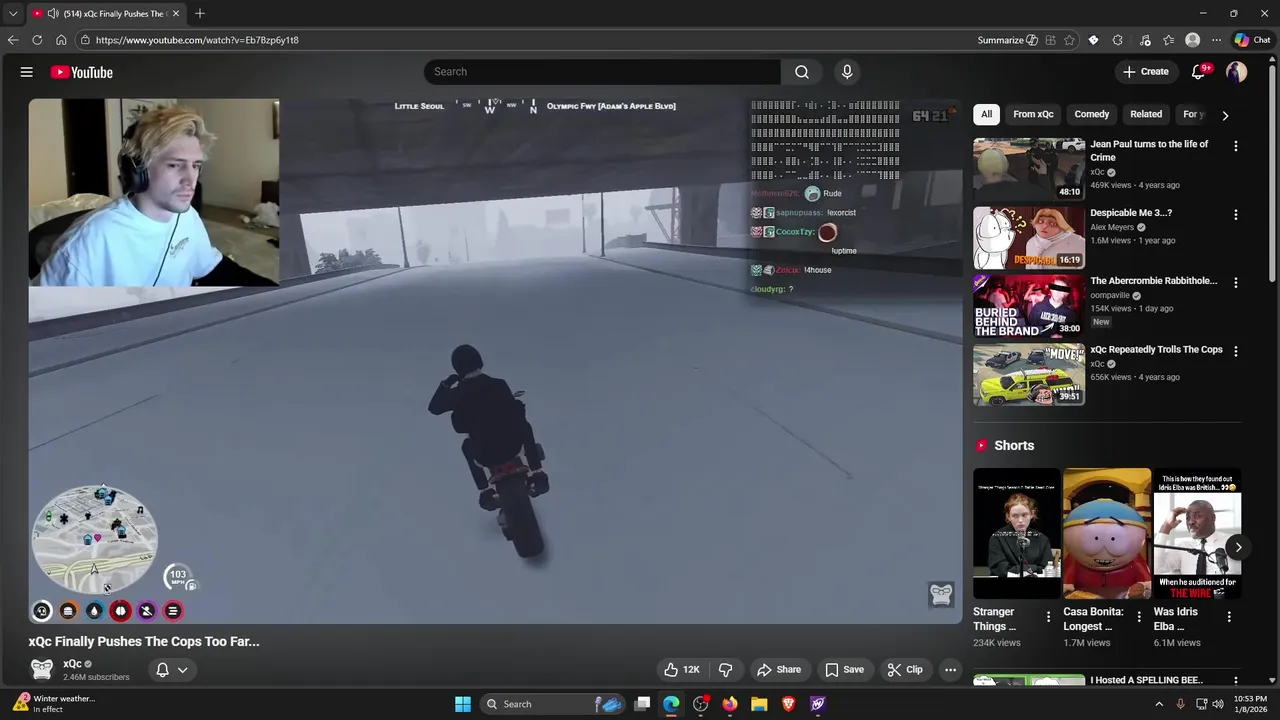Screen dimensions: 1280x720
Task: Open Jean Paul life of Crime thumbnail
Action: pos(1029,169)
